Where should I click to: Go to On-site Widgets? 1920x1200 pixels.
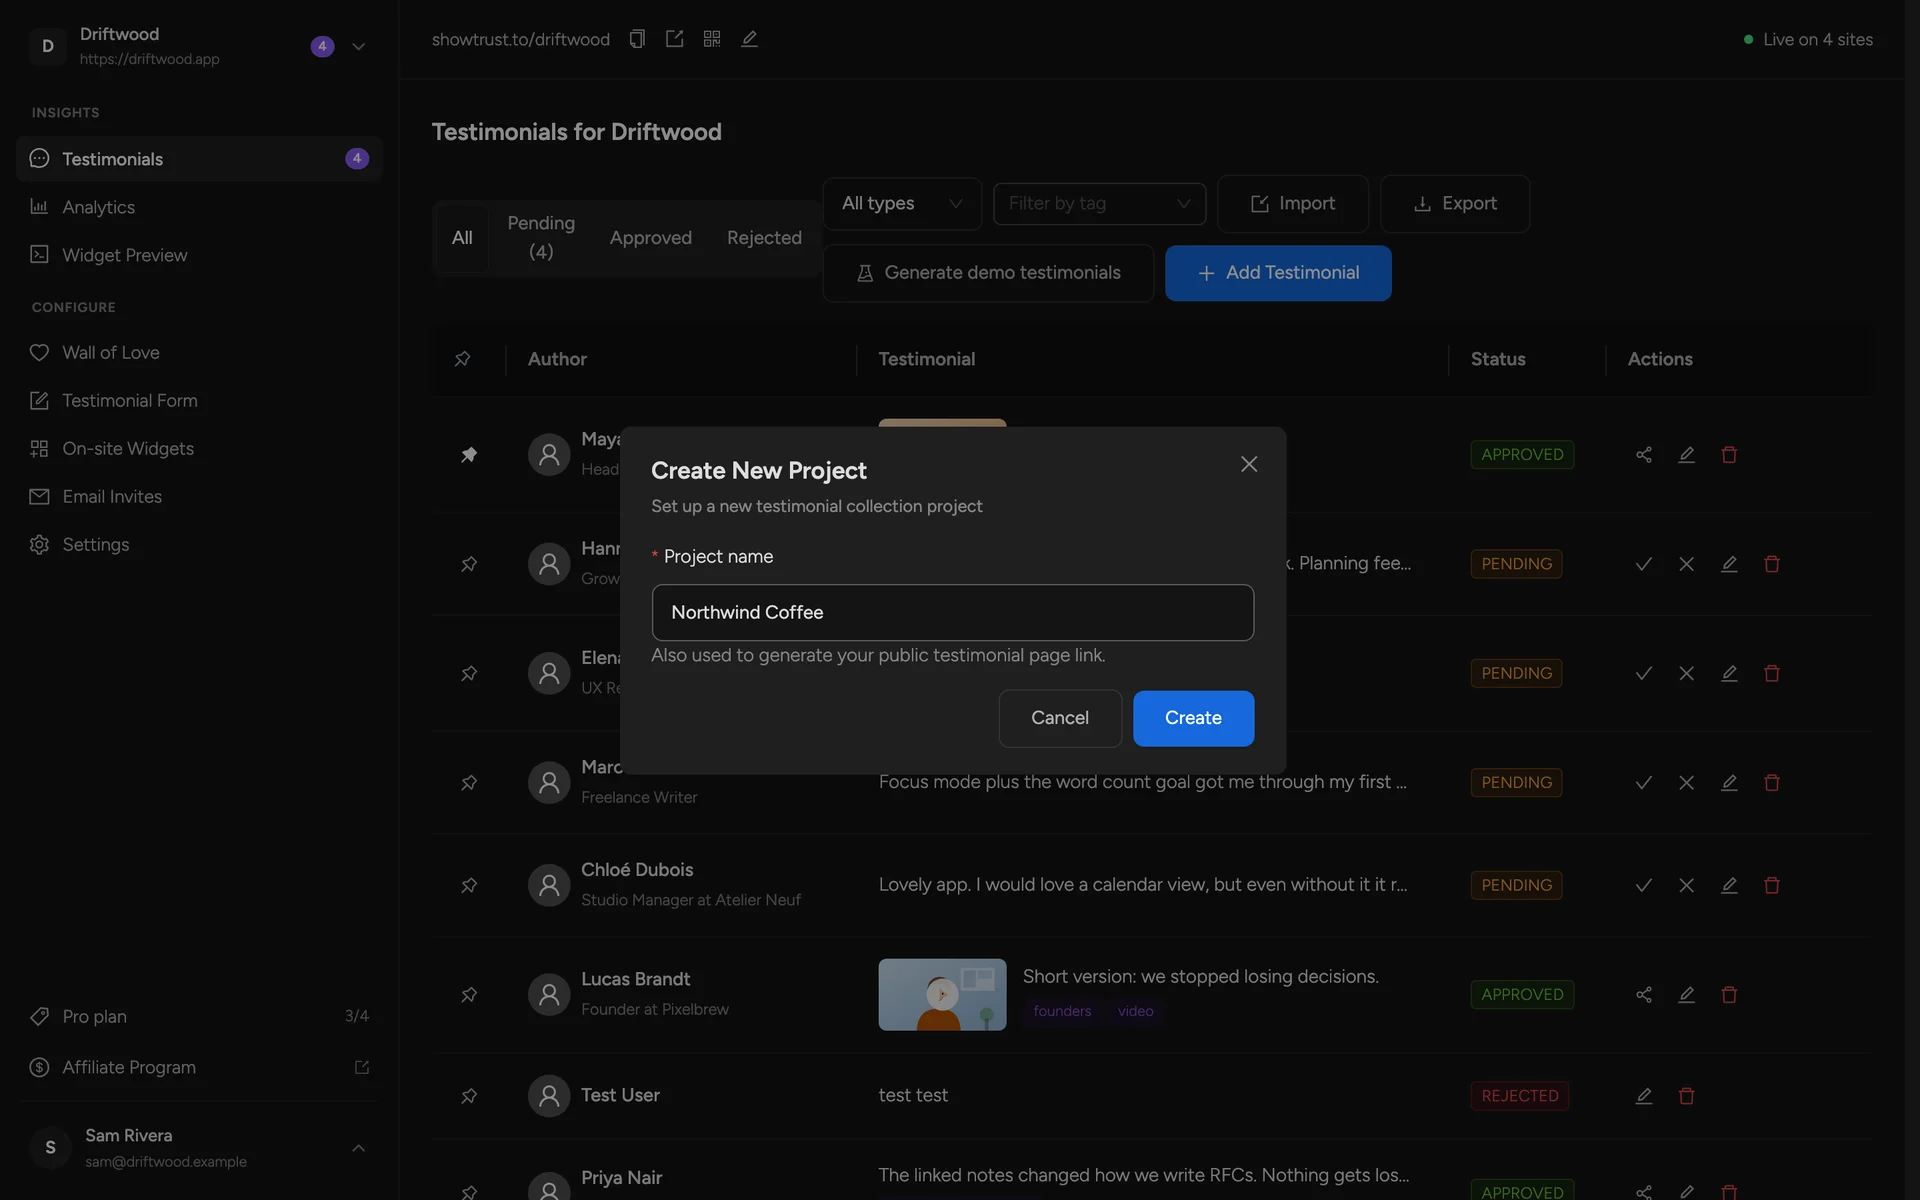coord(199,448)
